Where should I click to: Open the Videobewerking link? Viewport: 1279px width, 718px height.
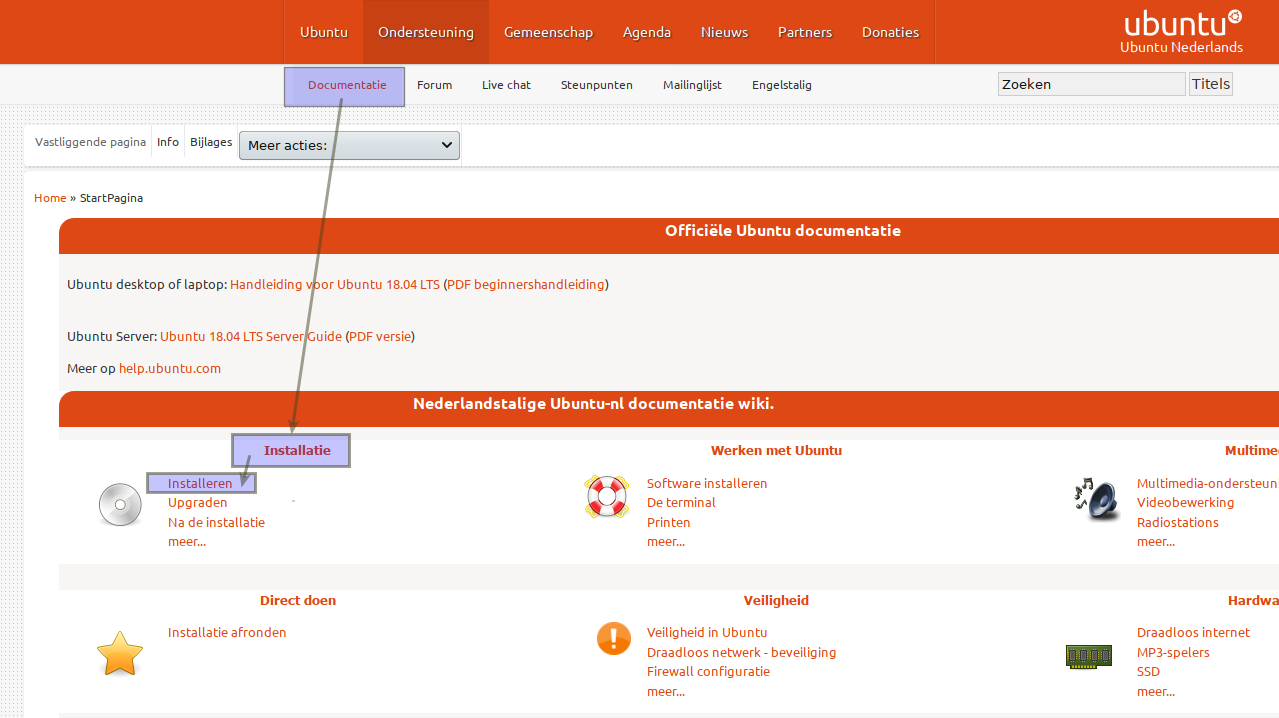(1185, 503)
